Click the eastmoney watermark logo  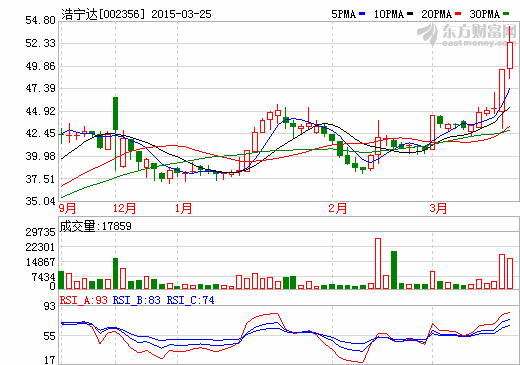pyautogui.click(x=467, y=35)
